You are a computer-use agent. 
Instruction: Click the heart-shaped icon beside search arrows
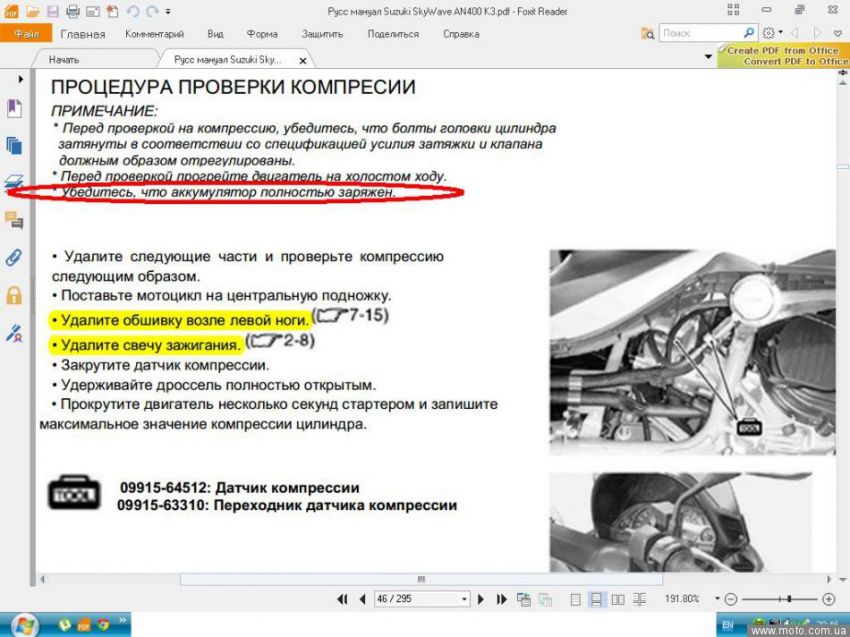coord(837,33)
